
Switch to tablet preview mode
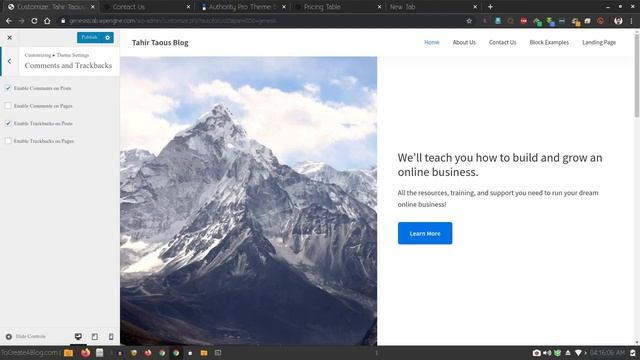pos(95,336)
